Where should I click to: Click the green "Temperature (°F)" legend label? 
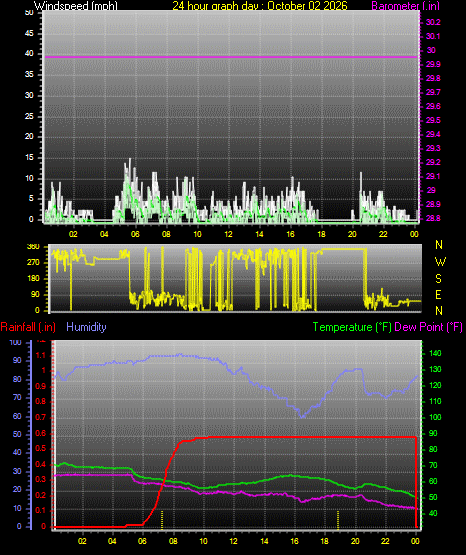point(352,327)
